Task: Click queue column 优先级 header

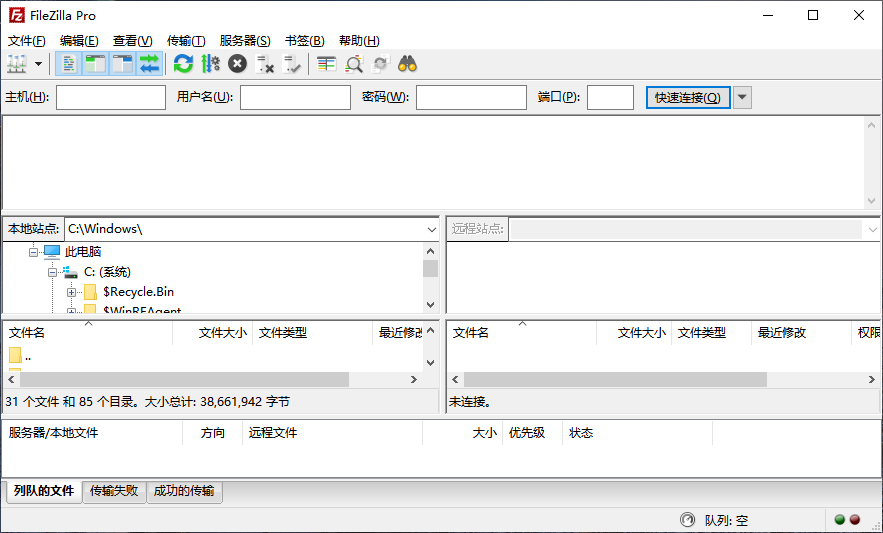Action: (532, 433)
